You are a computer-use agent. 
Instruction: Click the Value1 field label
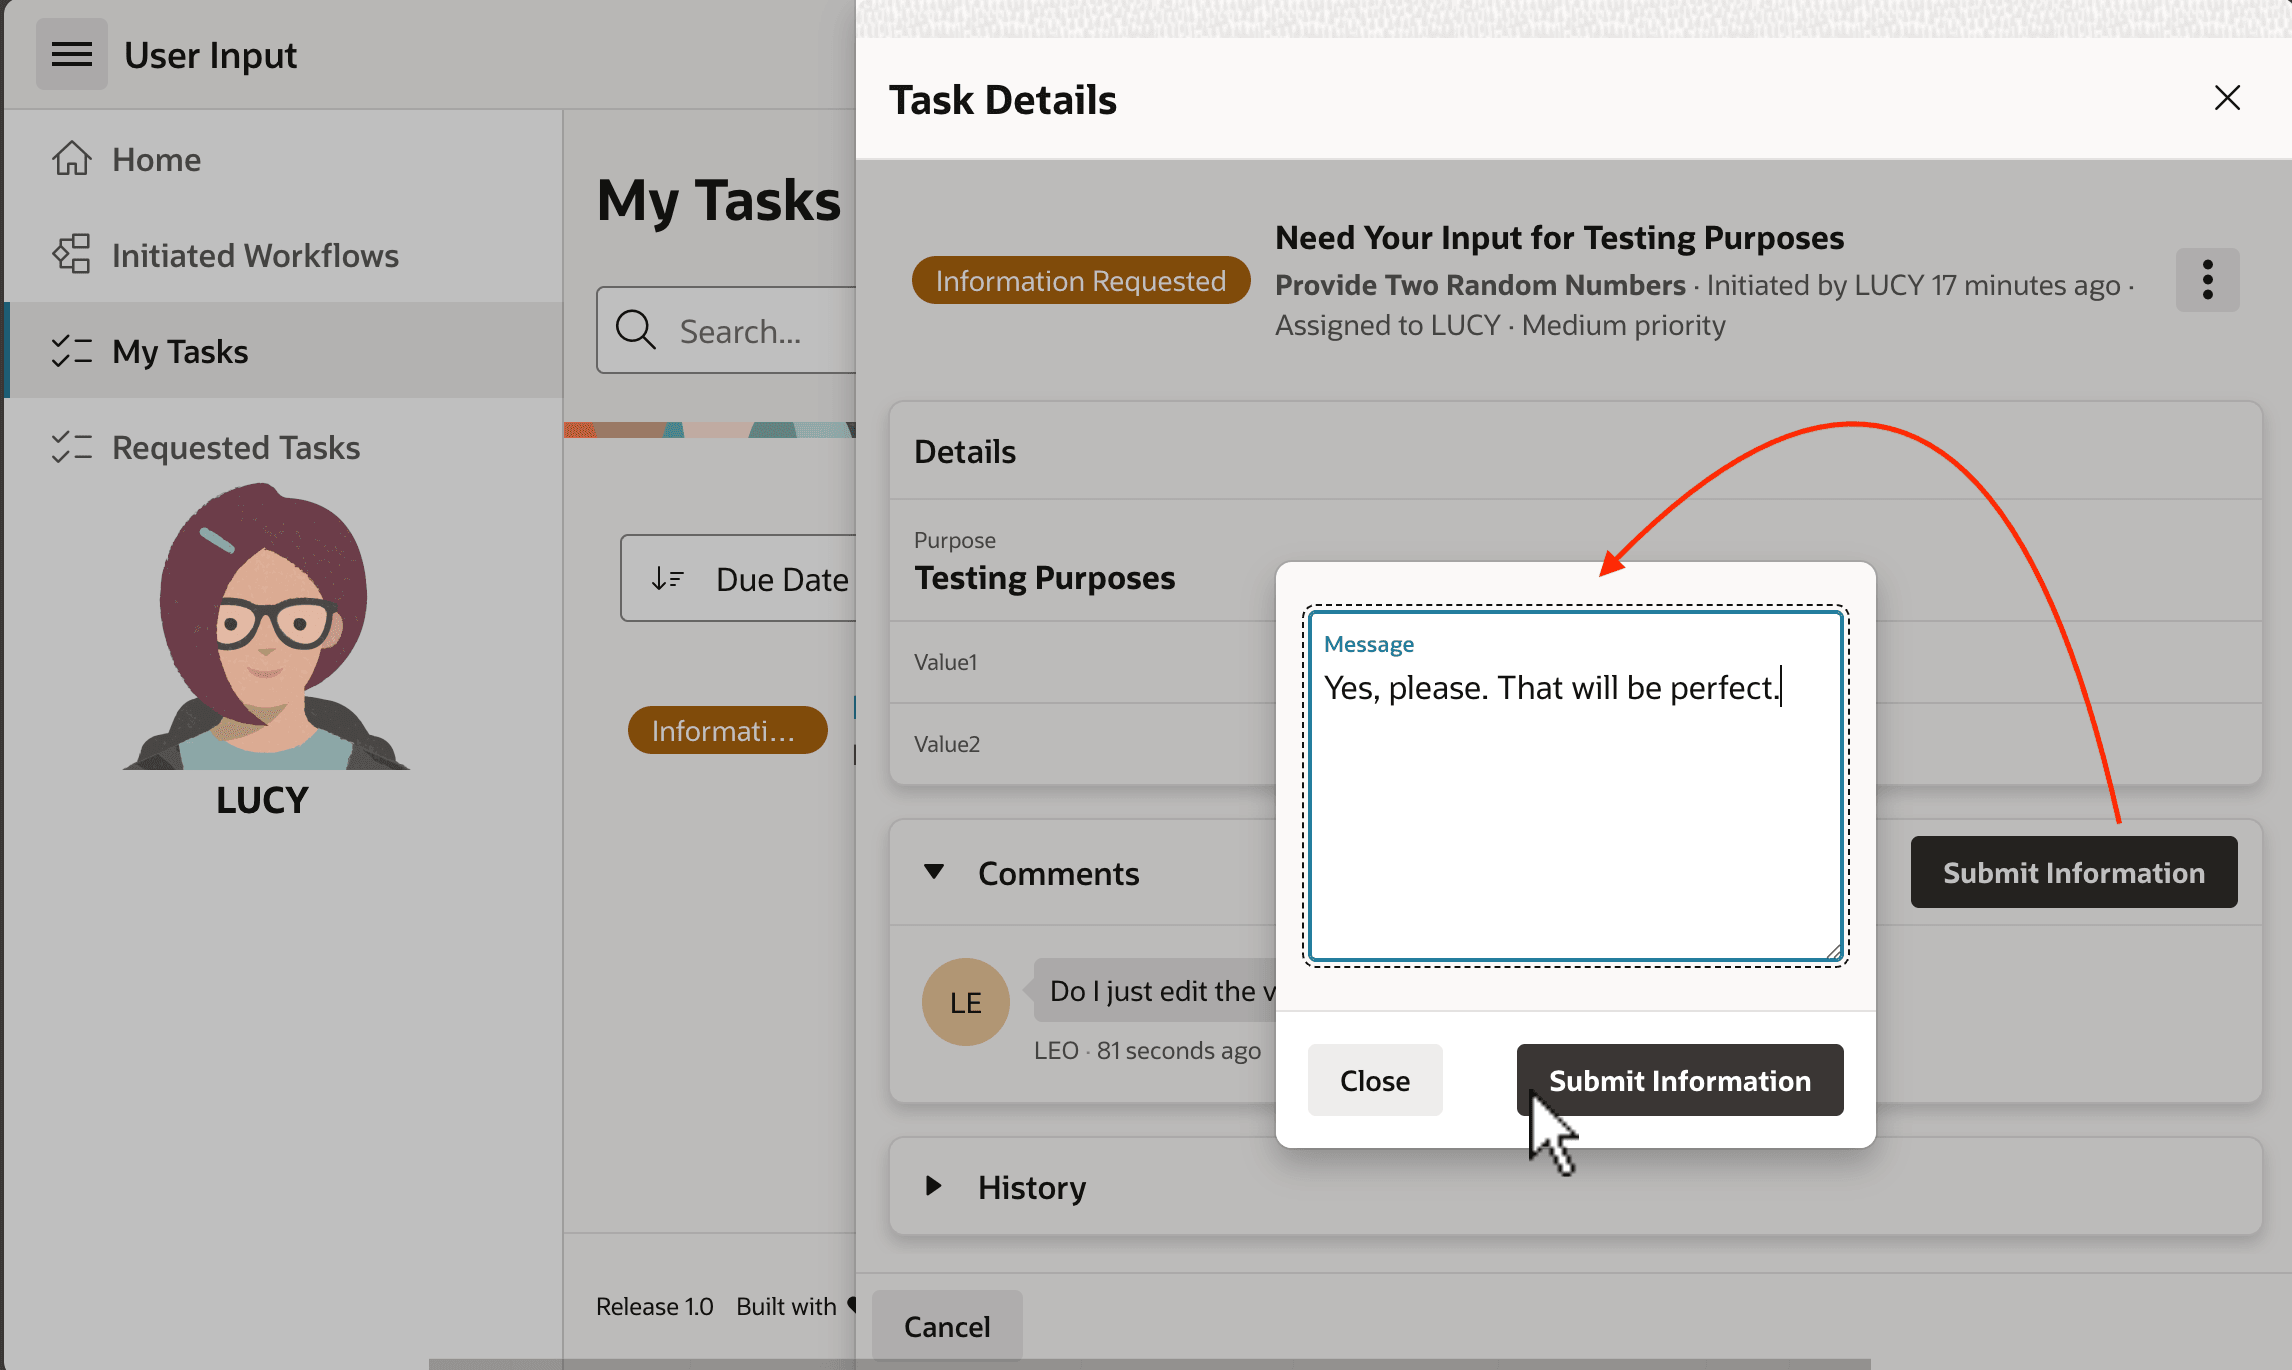(x=946, y=662)
